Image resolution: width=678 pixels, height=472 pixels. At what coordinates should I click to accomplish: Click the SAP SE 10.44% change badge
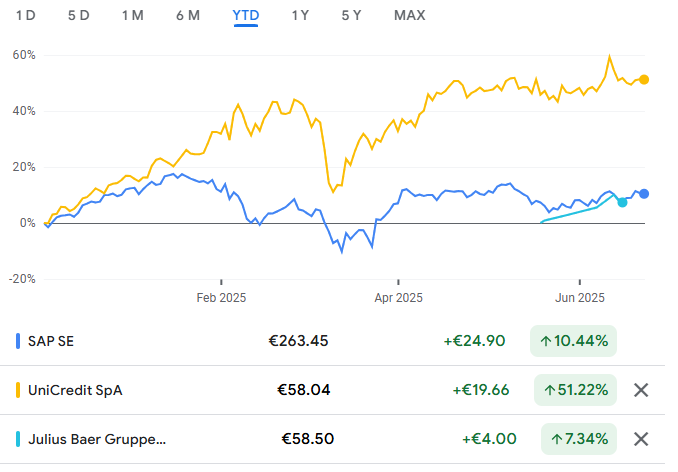pyautogui.click(x=573, y=341)
